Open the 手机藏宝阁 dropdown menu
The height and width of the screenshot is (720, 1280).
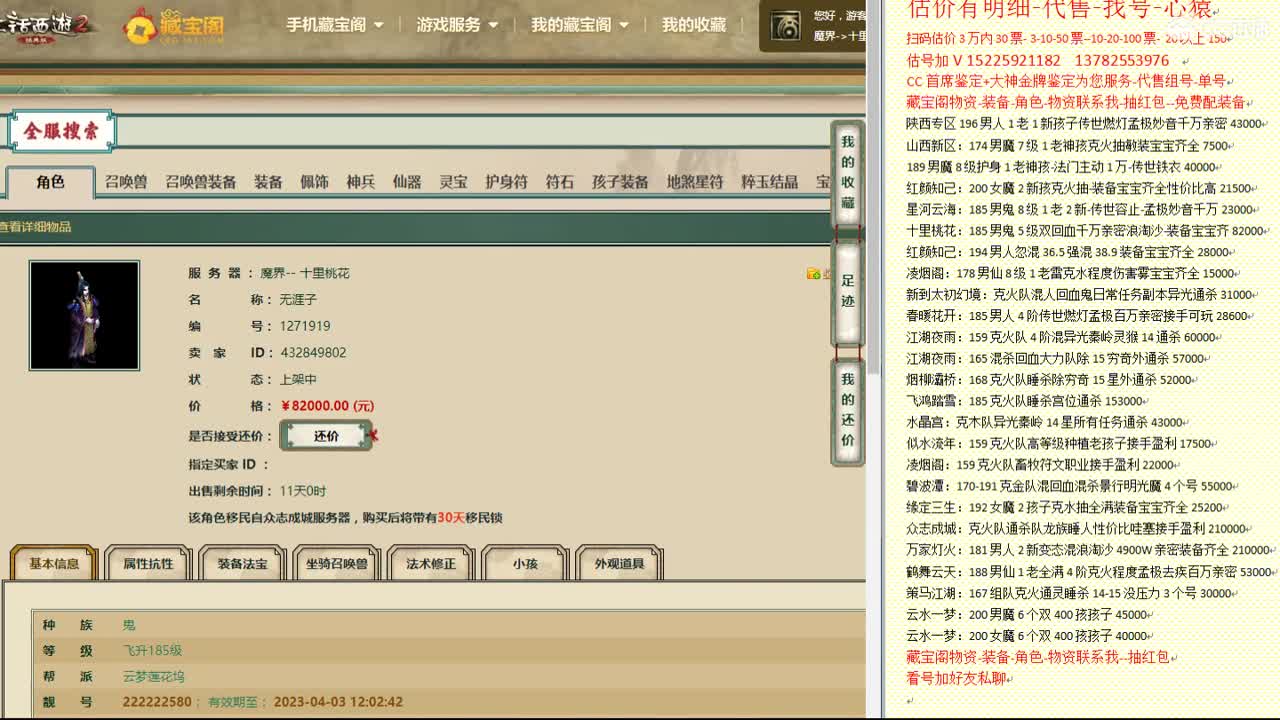click(335, 25)
